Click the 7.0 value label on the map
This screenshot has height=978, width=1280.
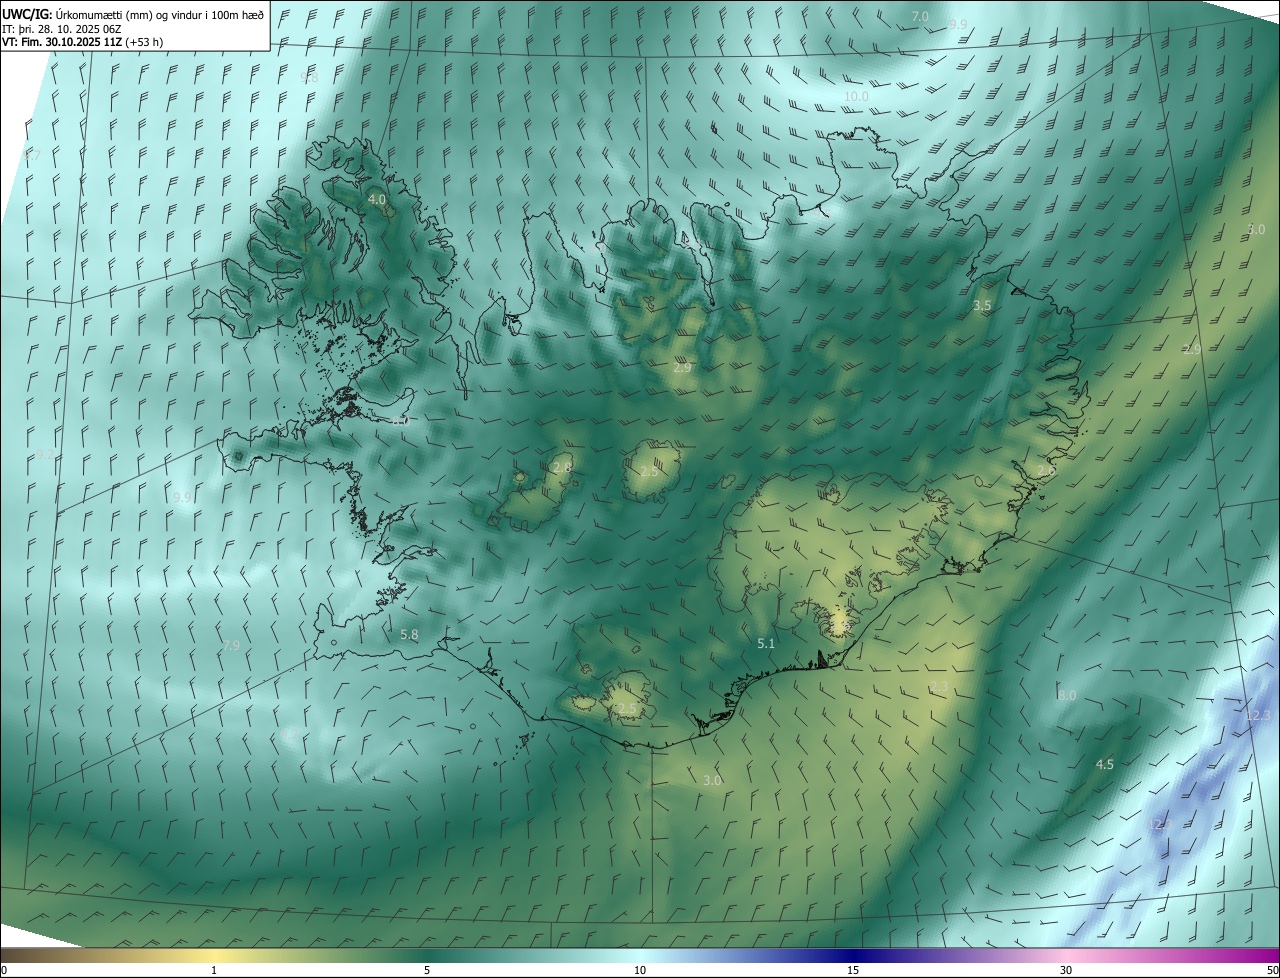920,17
